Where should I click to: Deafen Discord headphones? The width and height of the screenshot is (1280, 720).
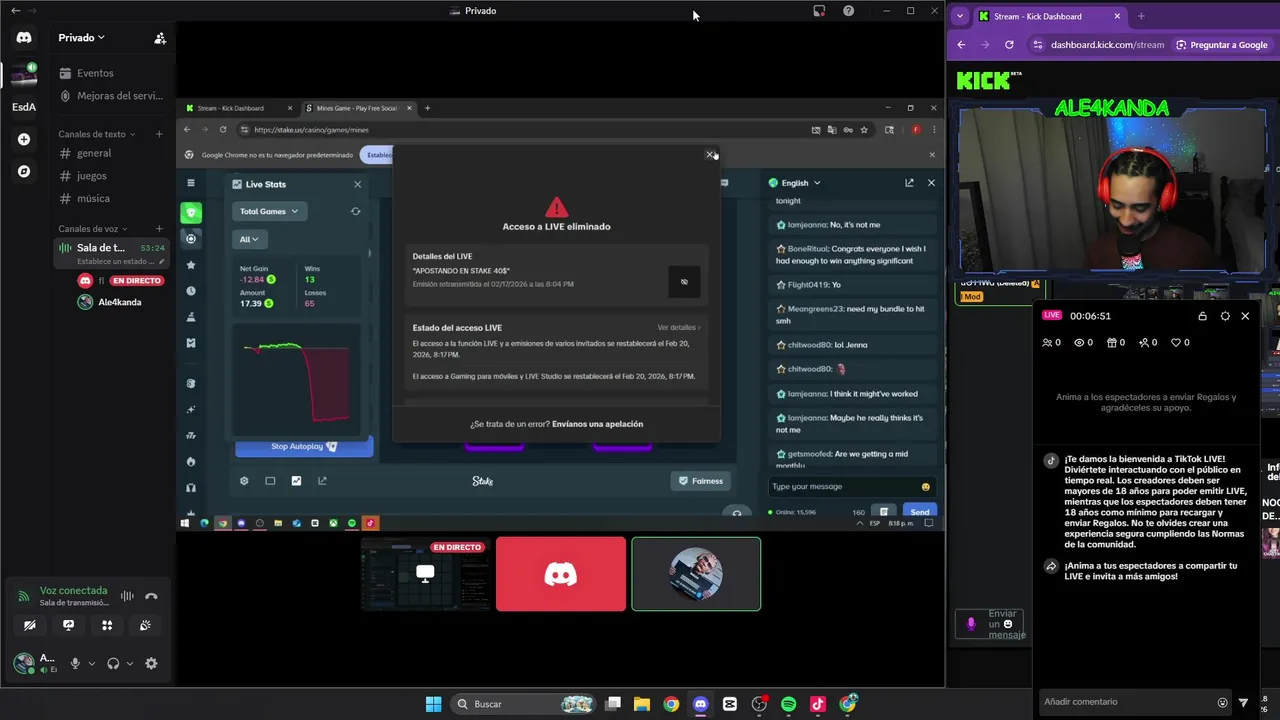(113, 663)
